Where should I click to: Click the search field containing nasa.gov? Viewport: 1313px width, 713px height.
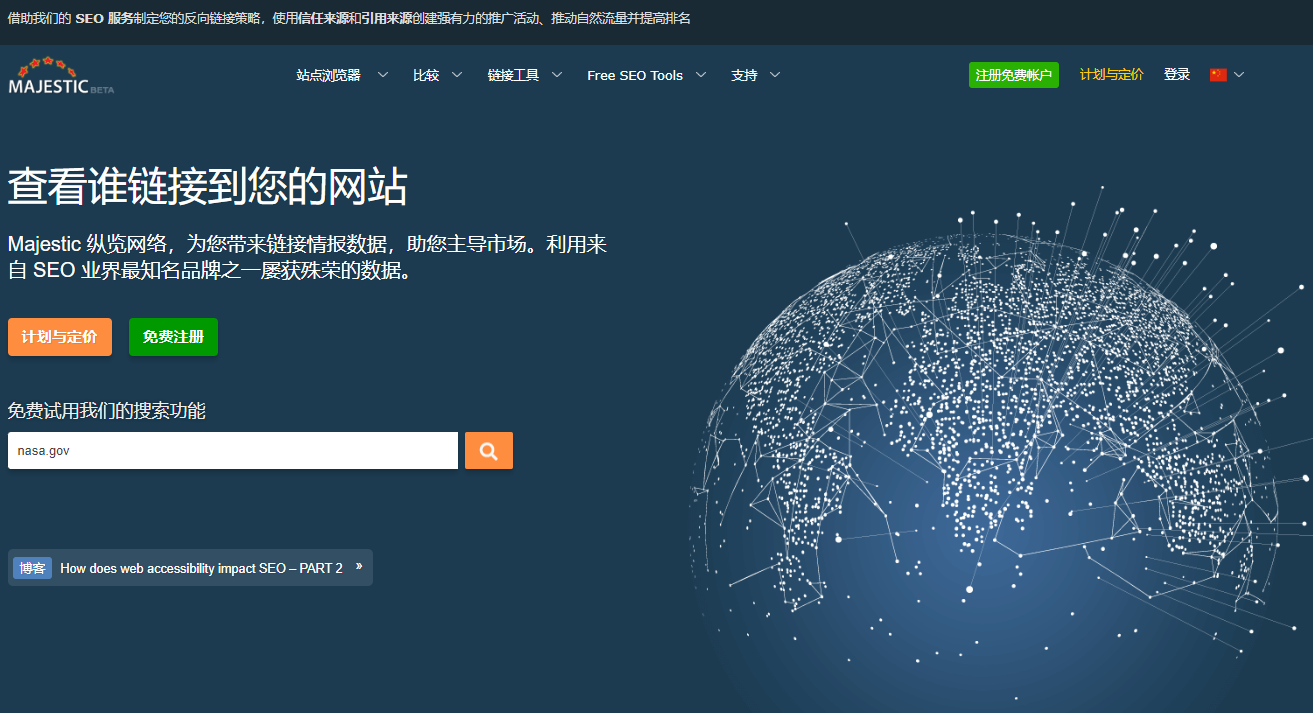click(232, 451)
